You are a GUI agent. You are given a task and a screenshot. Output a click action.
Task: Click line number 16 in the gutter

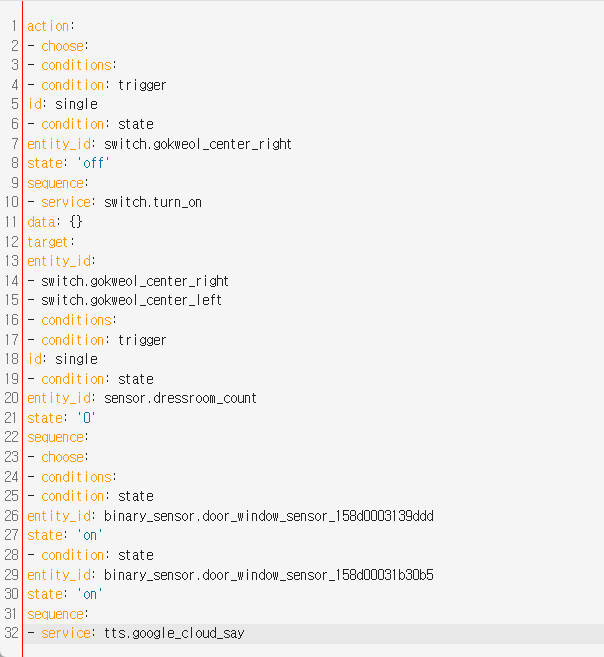click(11, 320)
